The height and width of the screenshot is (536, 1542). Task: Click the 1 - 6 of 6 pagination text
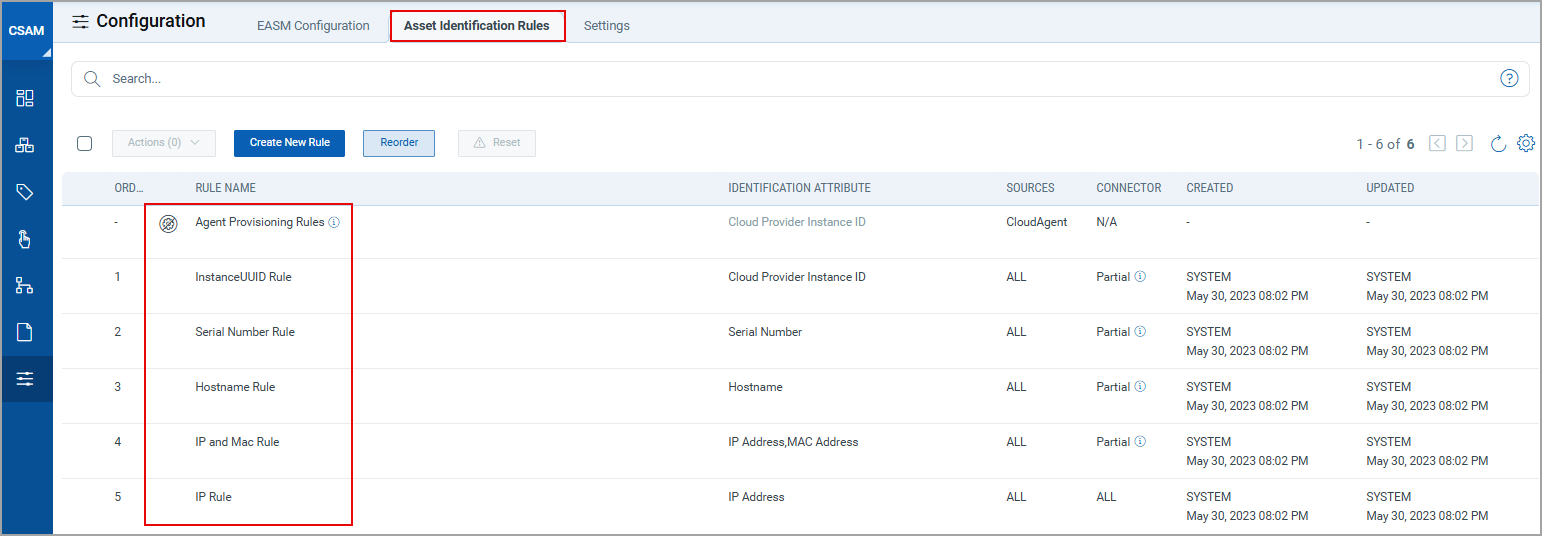click(x=1385, y=144)
